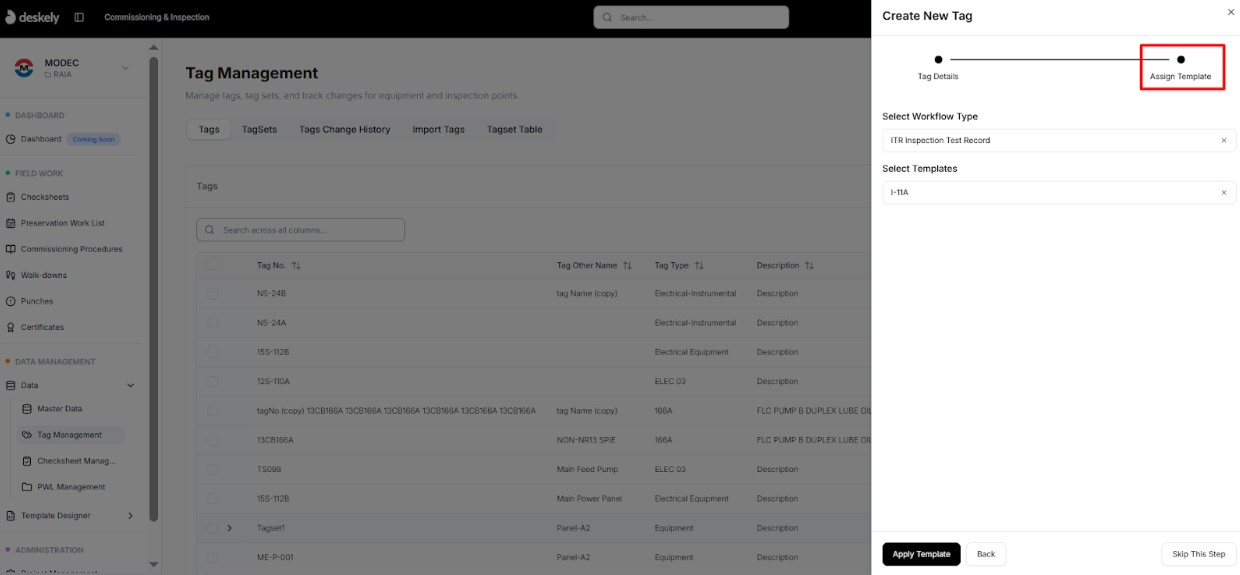The height and width of the screenshot is (575, 1240).
Task: Open the Select Workflow Type dropdown
Action: [x=1059, y=141]
